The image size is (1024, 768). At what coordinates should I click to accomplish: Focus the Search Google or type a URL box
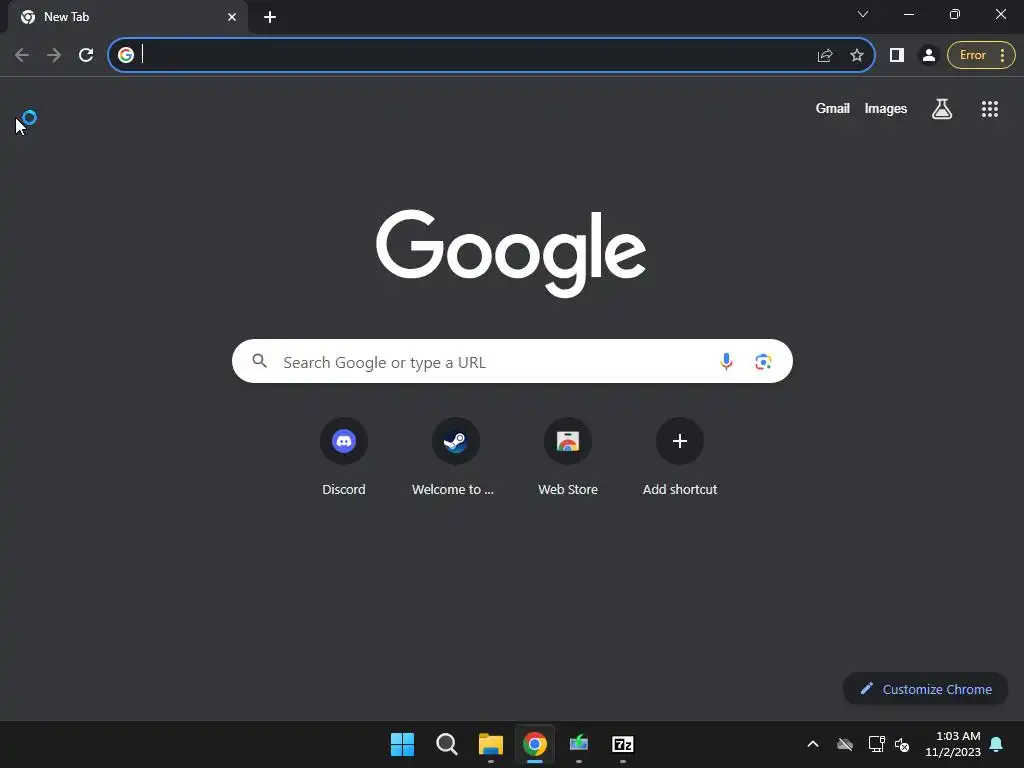click(x=512, y=361)
